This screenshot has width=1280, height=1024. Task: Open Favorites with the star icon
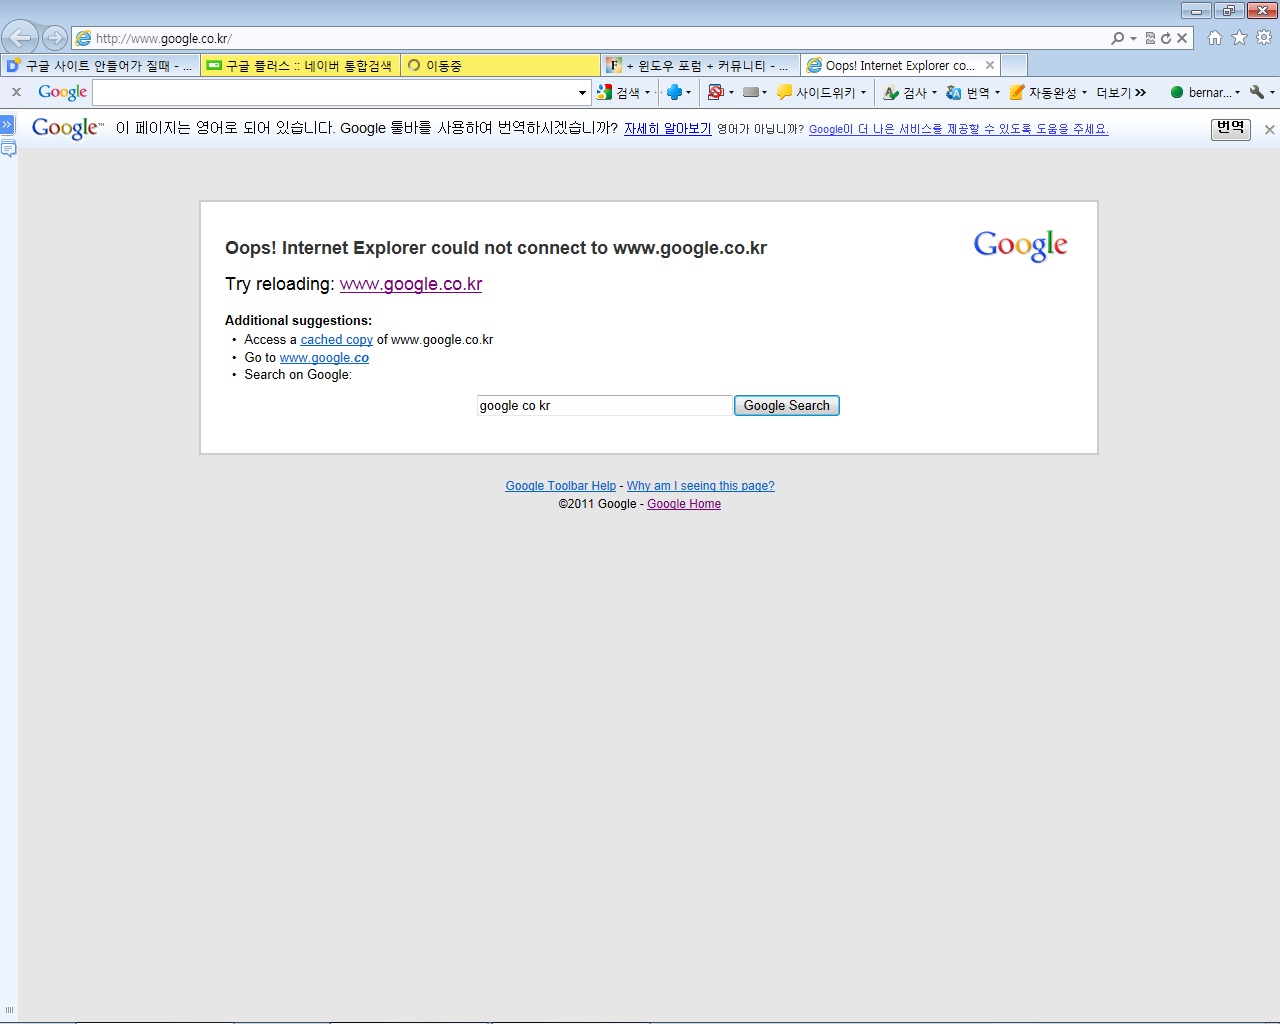click(1240, 38)
